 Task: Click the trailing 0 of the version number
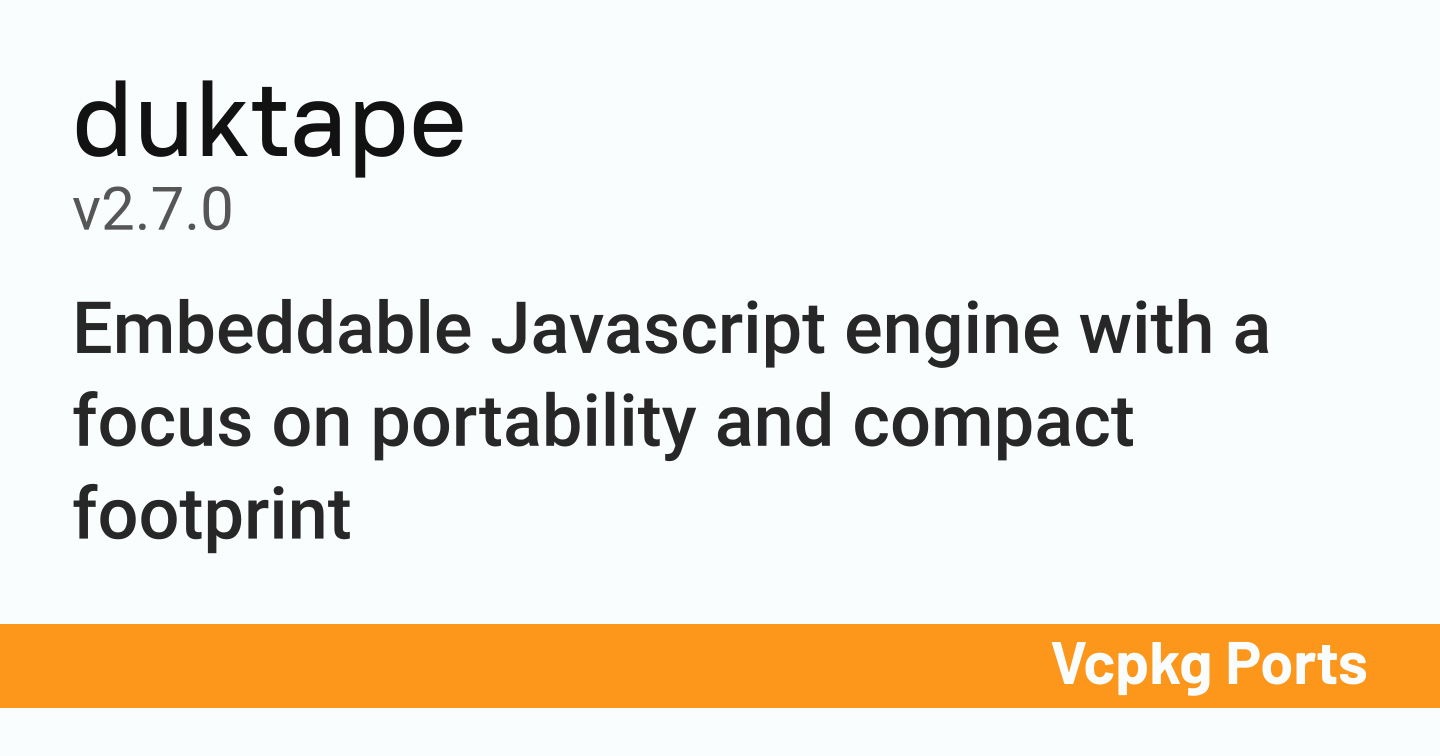pos(216,211)
